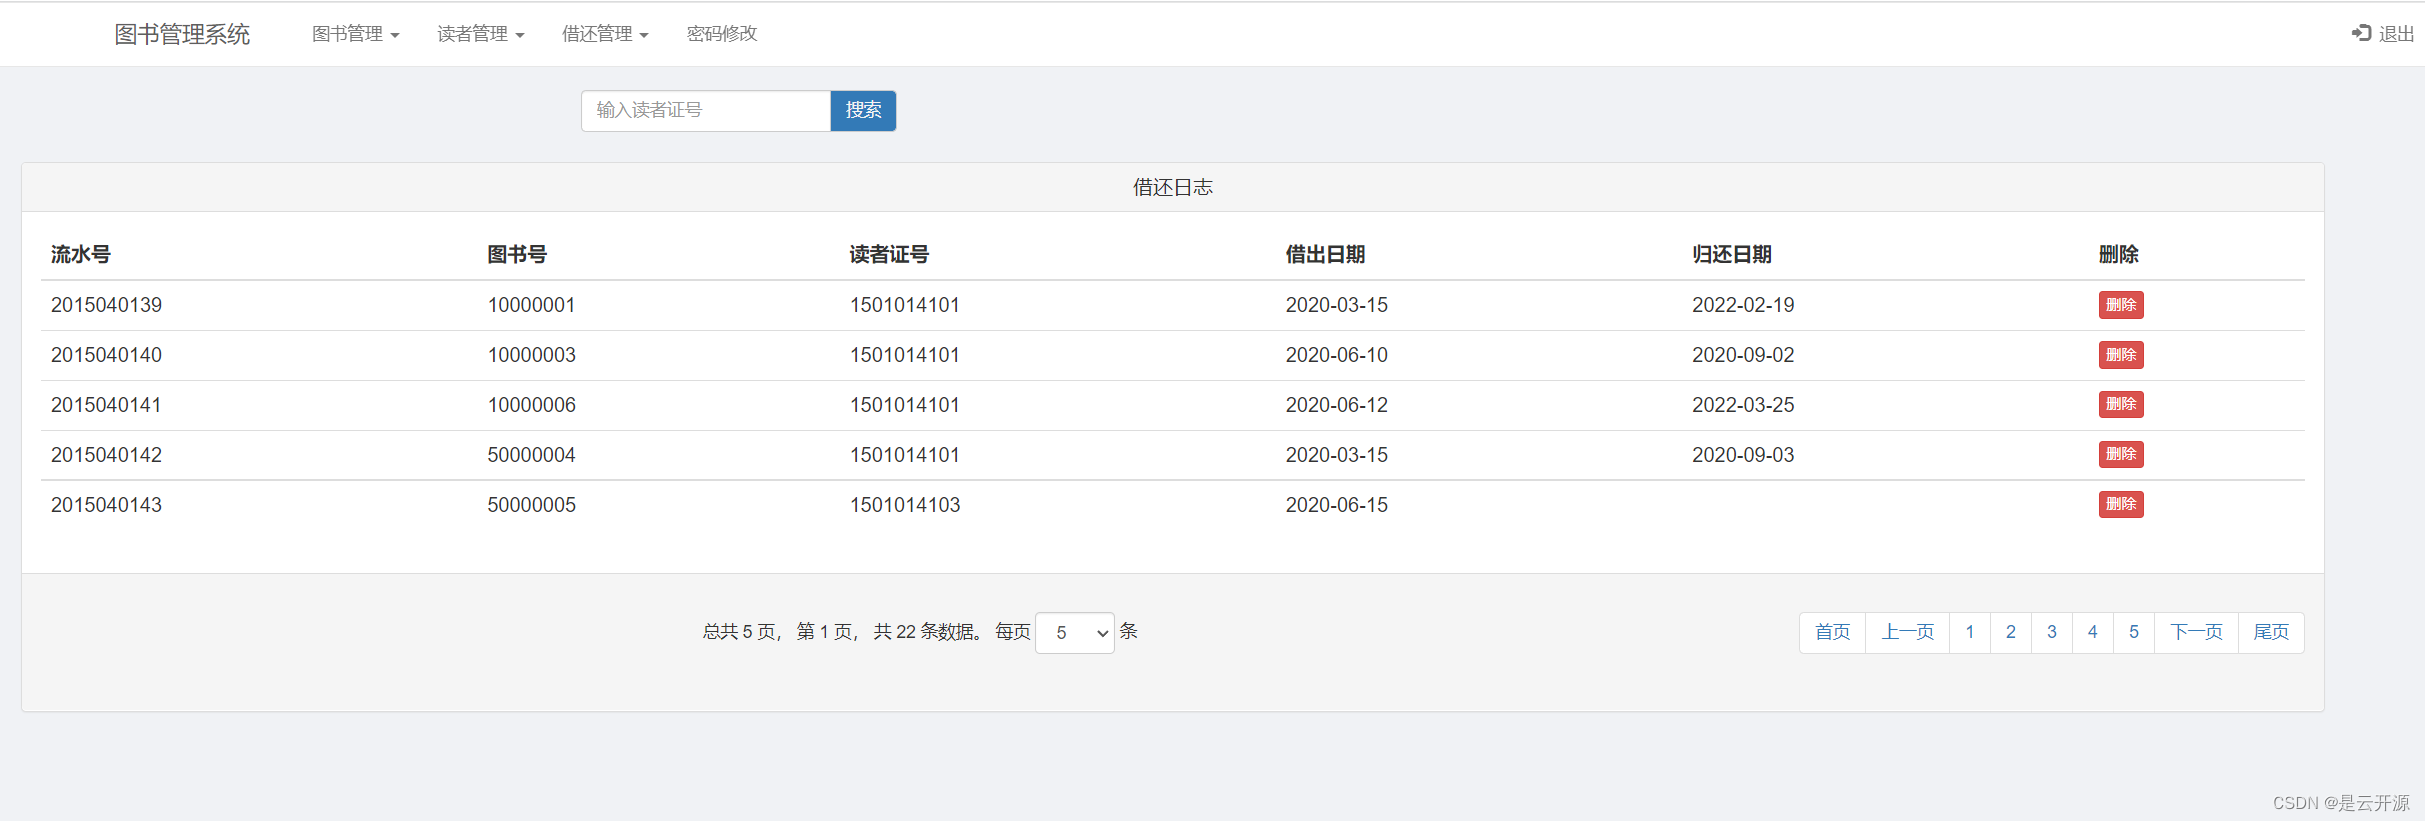Click book number 10000001
This screenshot has height=821, width=2425.
click(x=531, y=305)
